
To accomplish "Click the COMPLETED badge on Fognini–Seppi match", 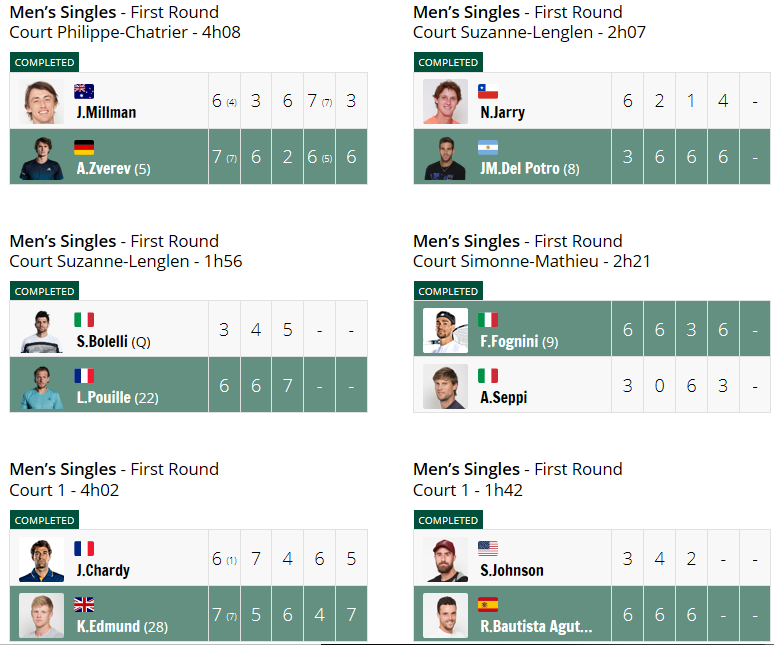I will [x=448, y=291].
